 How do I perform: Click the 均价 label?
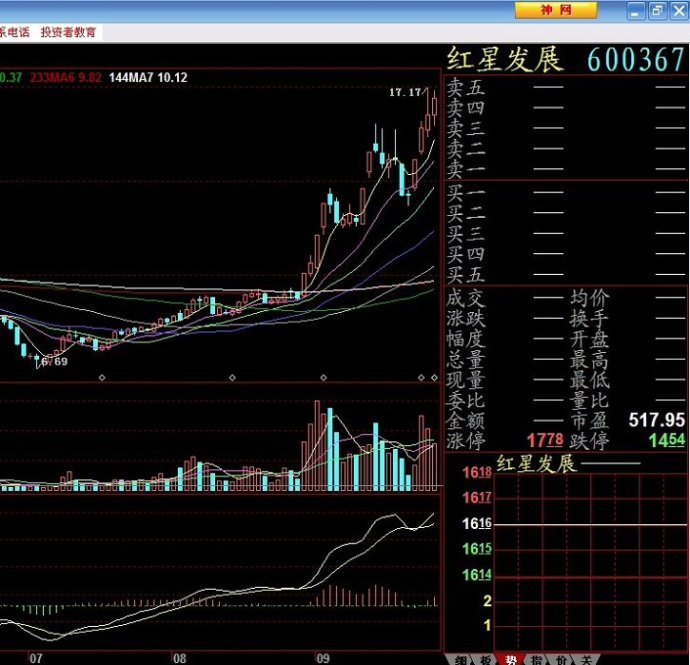(590, 298)
